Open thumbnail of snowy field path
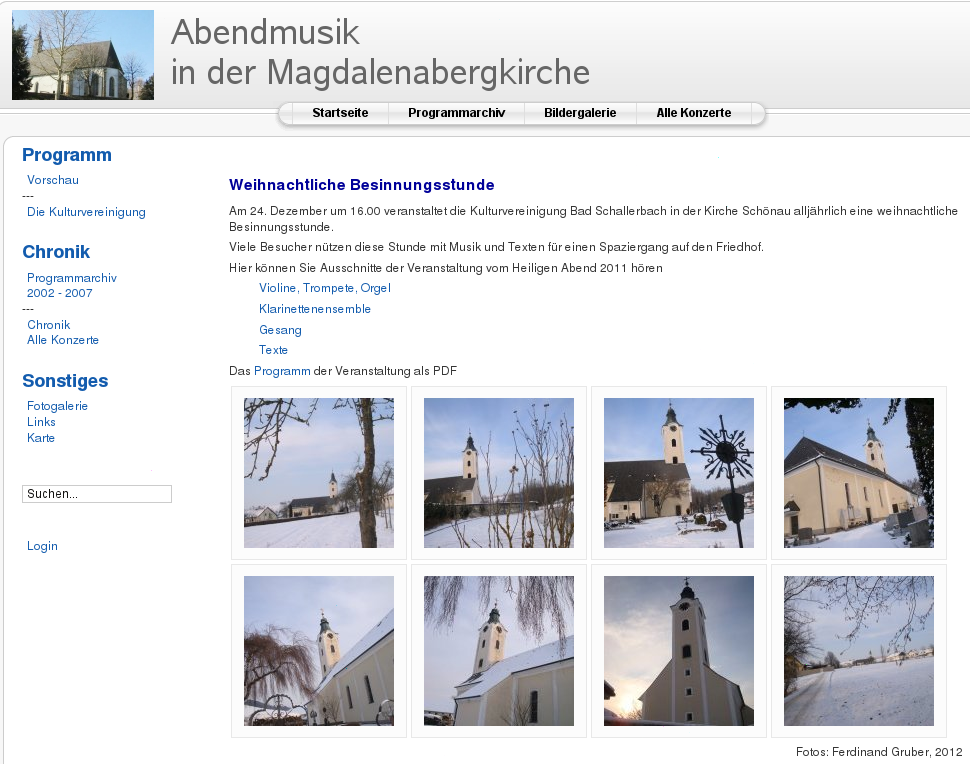 pyautogui.click(x=859, y=651)
